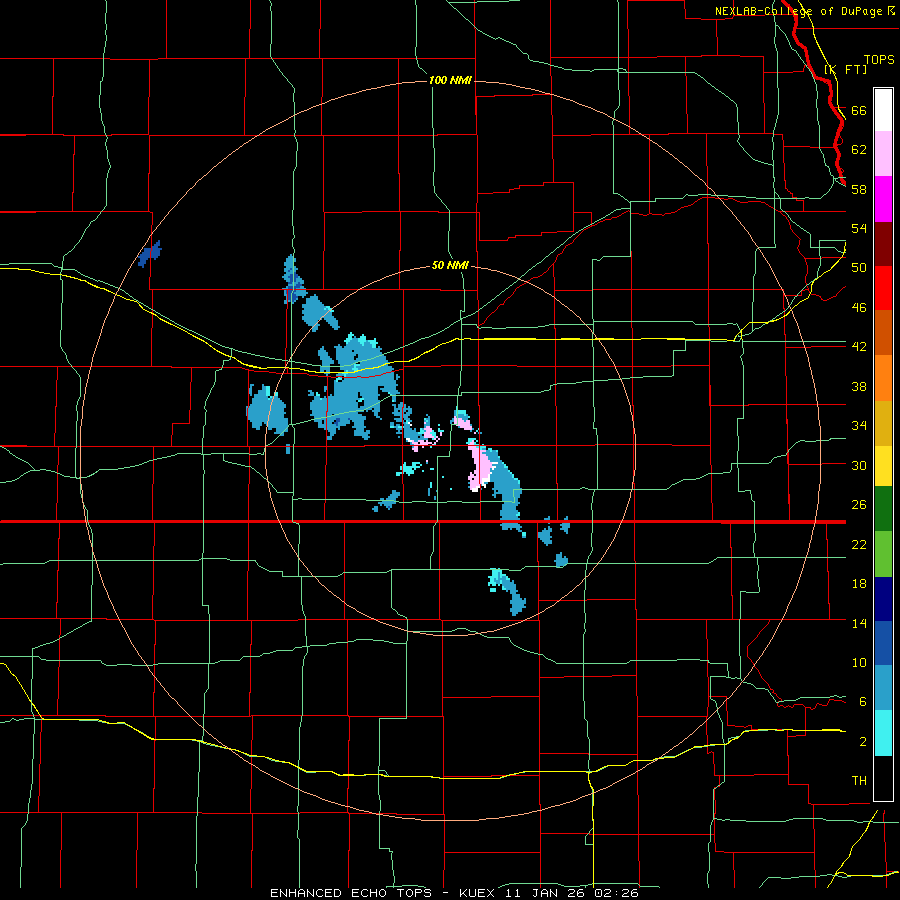The height and width of the screenshot is (900, 900).
Task: Click the 100 NMI range ring label
Action: point(450,80)
